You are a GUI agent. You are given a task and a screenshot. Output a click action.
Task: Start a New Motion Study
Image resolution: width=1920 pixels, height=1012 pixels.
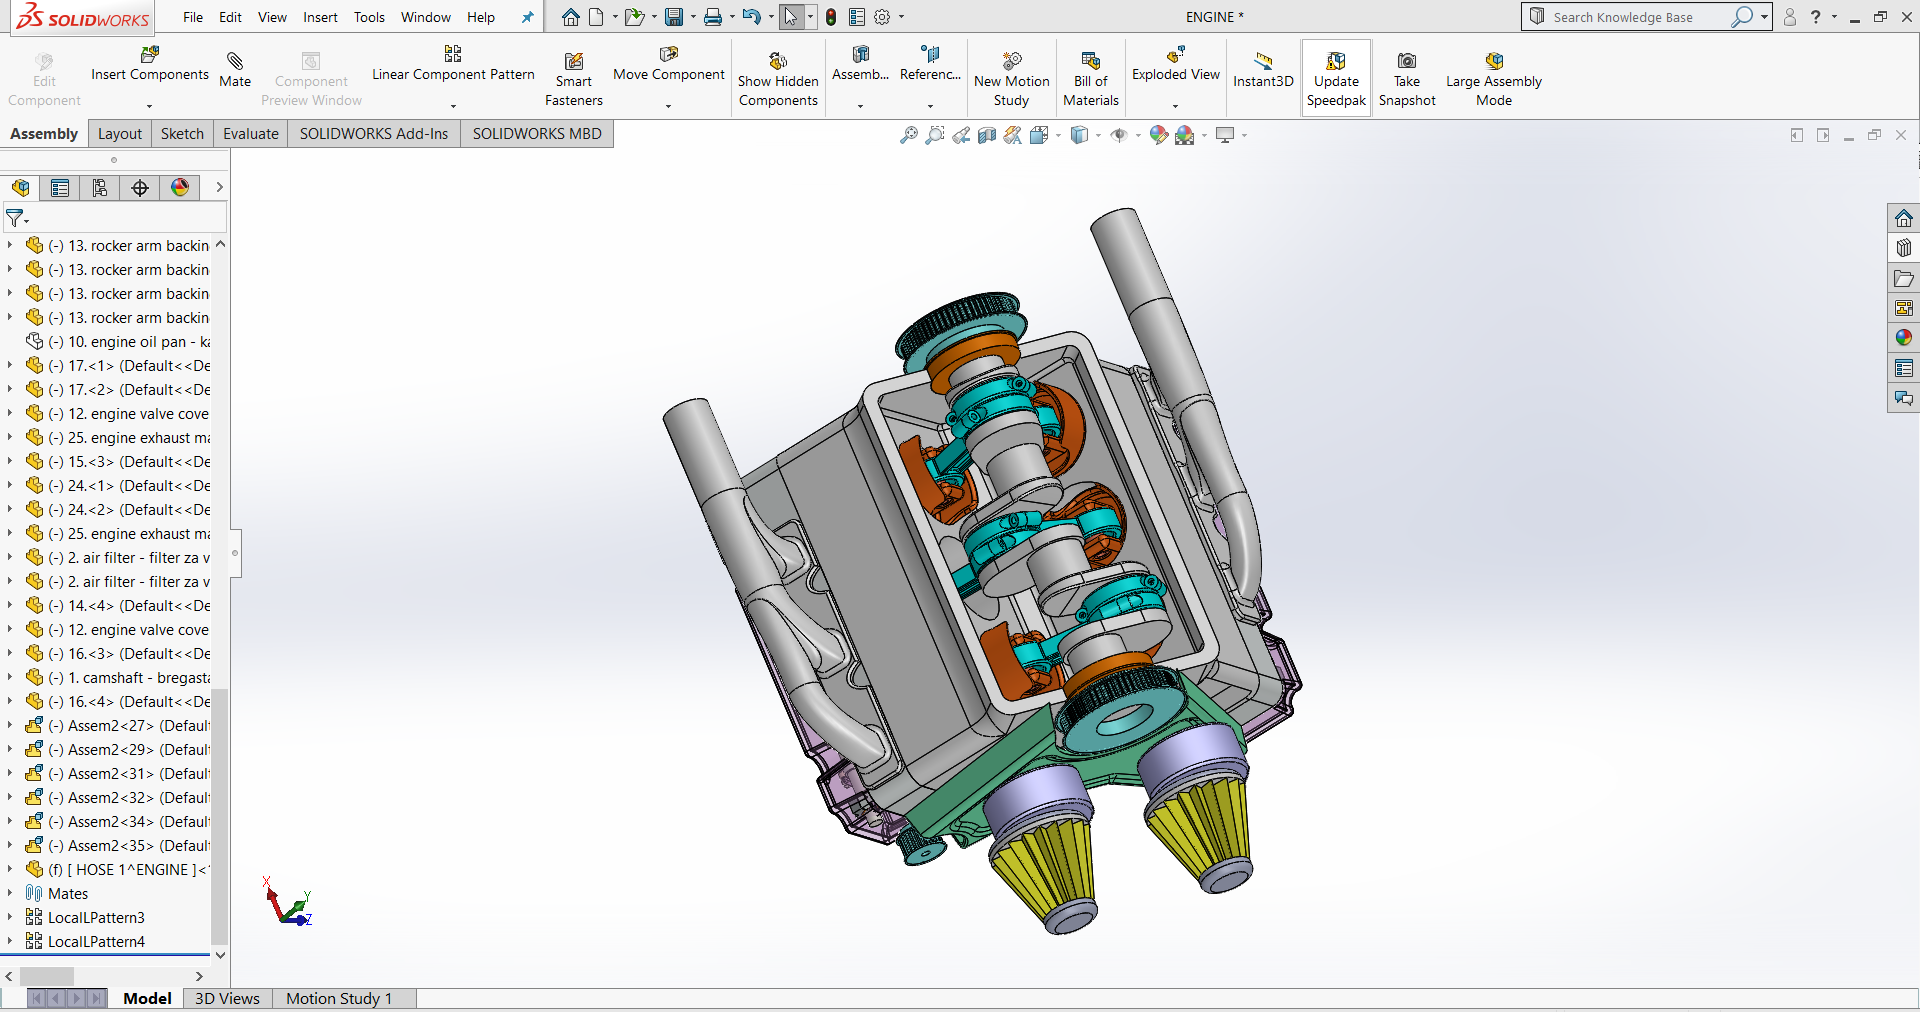click(1011, 61)
